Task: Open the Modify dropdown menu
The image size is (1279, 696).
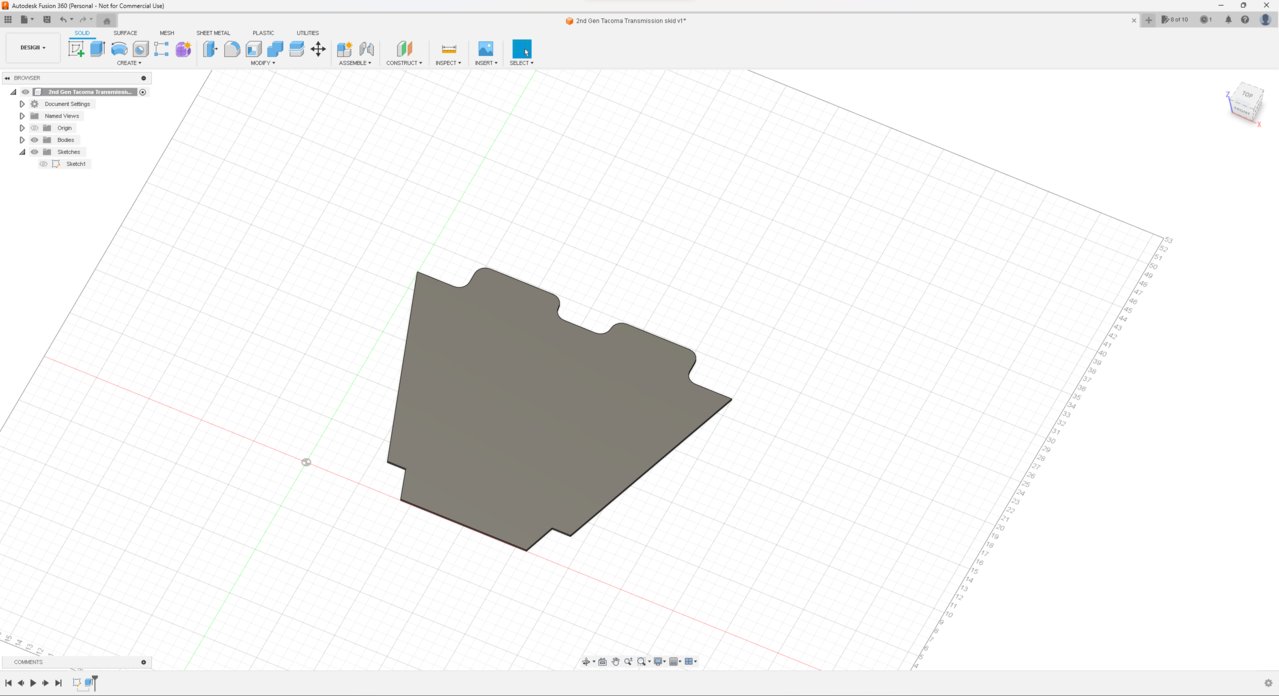Action: coord(263,63)
